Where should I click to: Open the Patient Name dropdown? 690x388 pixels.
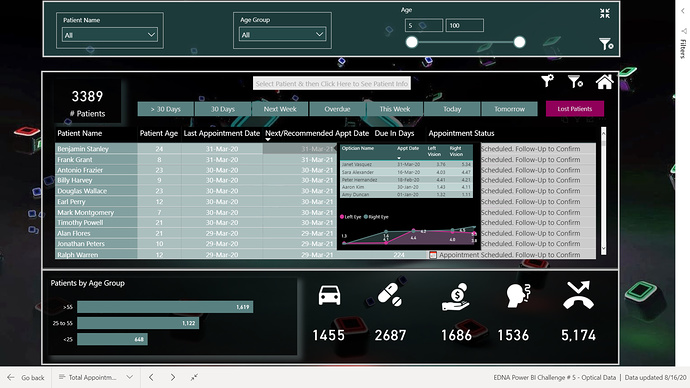pos(110,35)
